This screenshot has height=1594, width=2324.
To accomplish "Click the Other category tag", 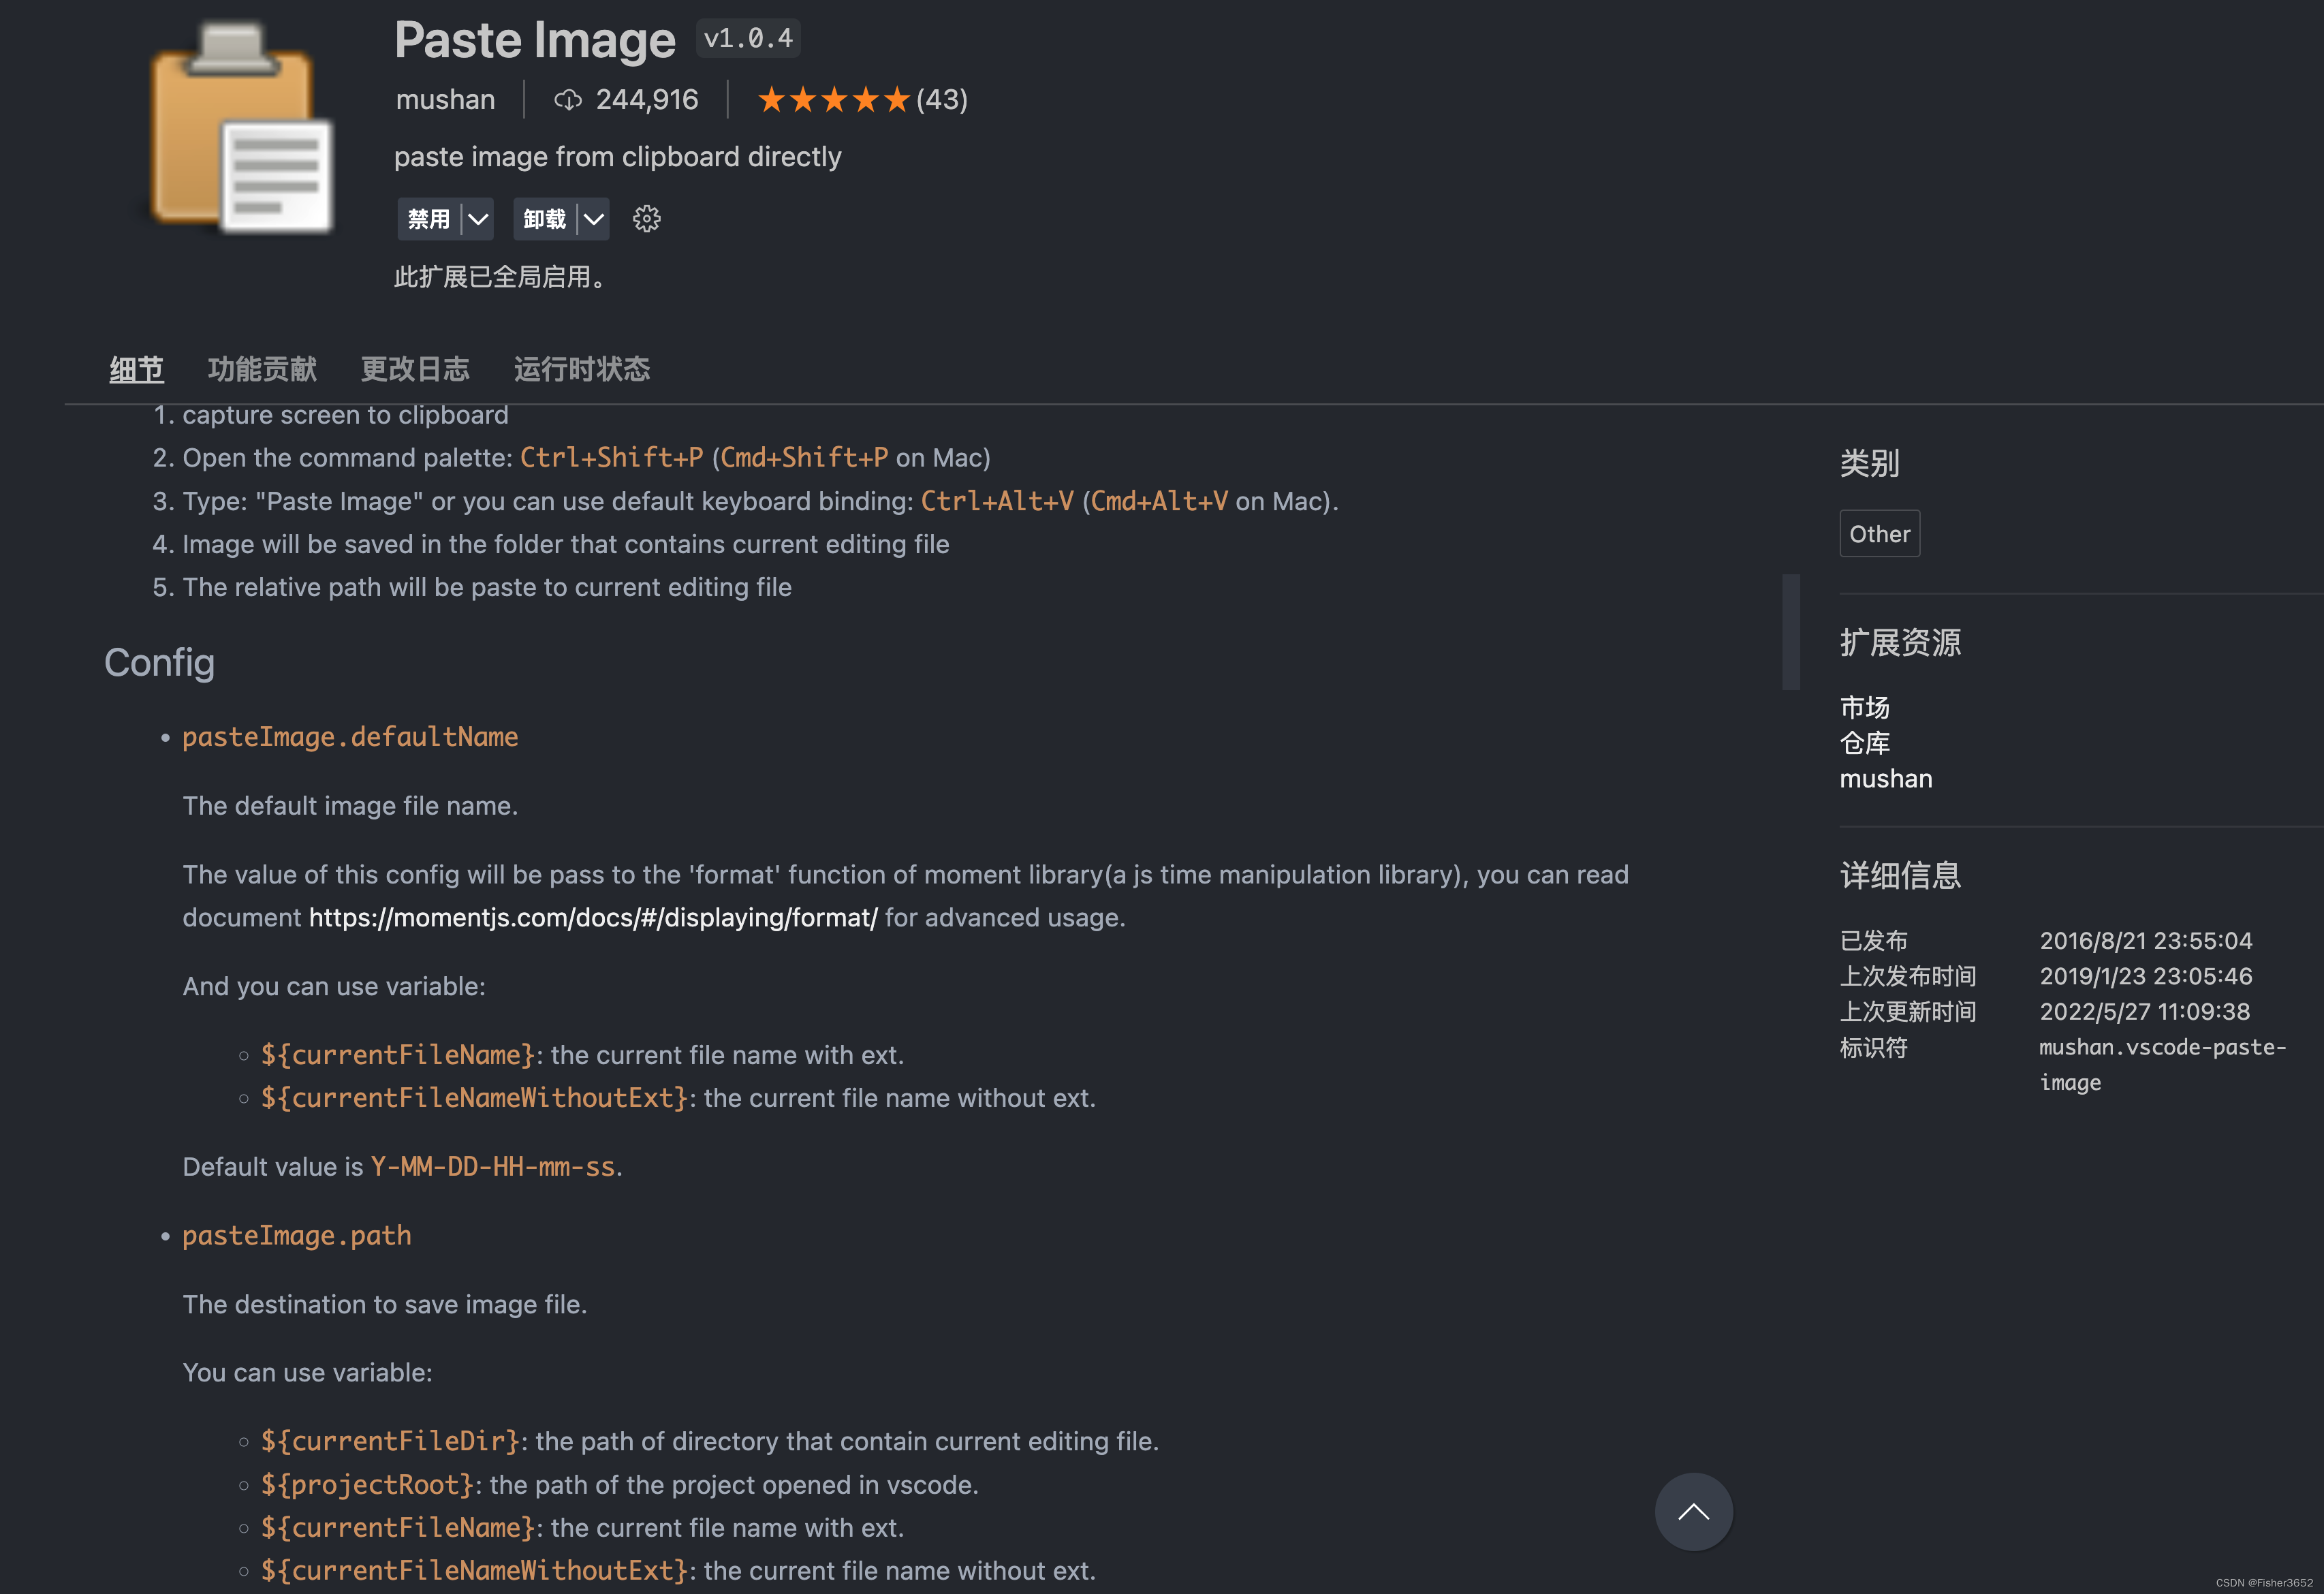I will (1879, 534).
